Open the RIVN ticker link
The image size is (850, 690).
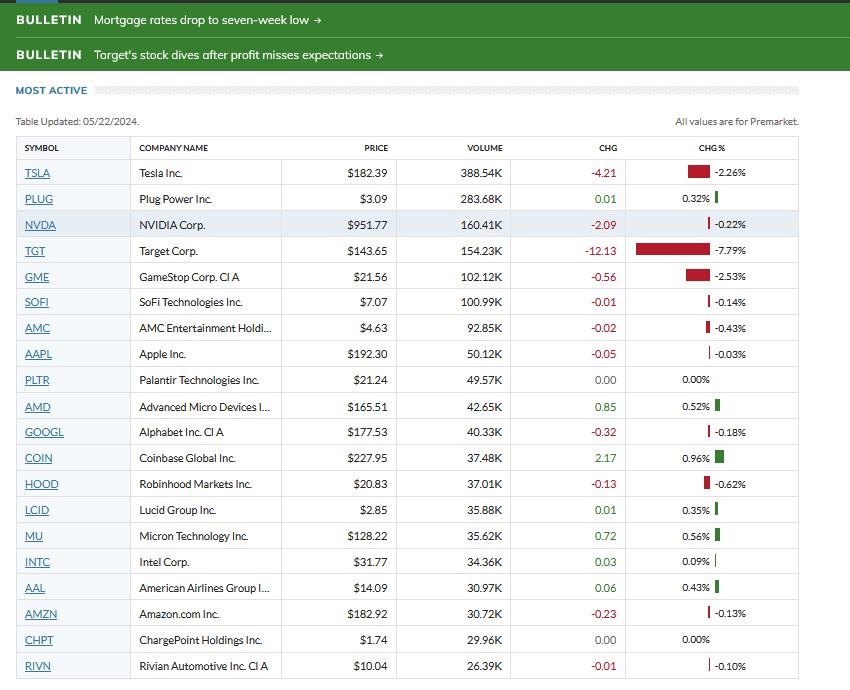37,666
